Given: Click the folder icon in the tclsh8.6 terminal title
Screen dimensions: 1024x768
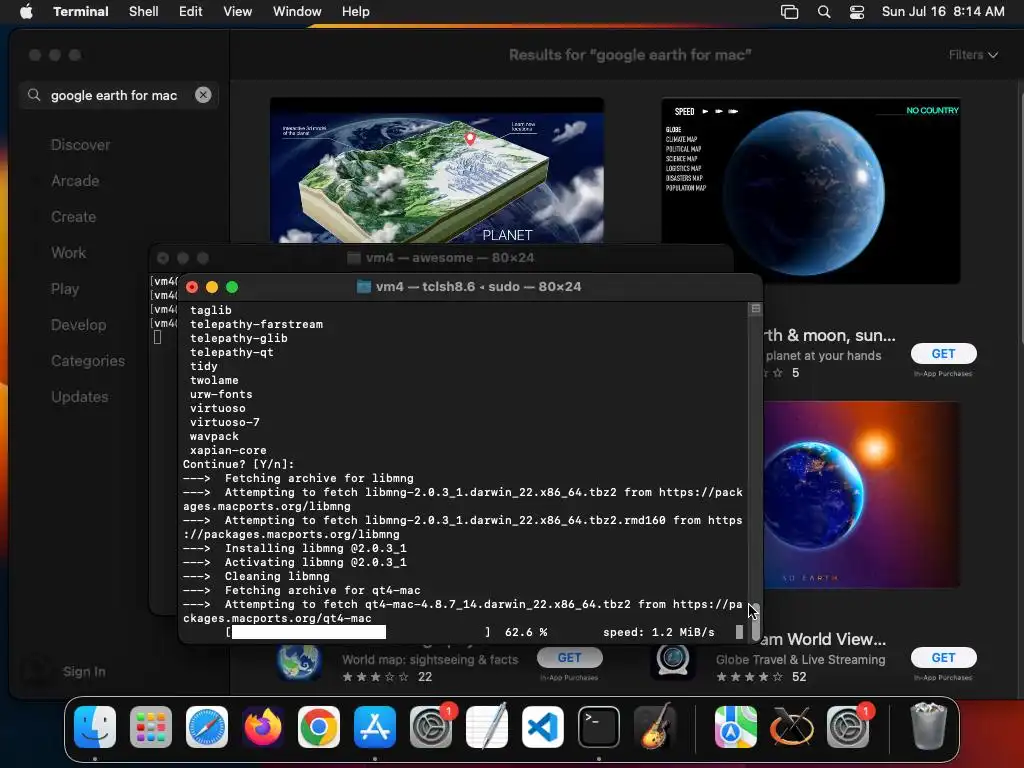Looking at the screenshot, I should (x=364, y=287).
